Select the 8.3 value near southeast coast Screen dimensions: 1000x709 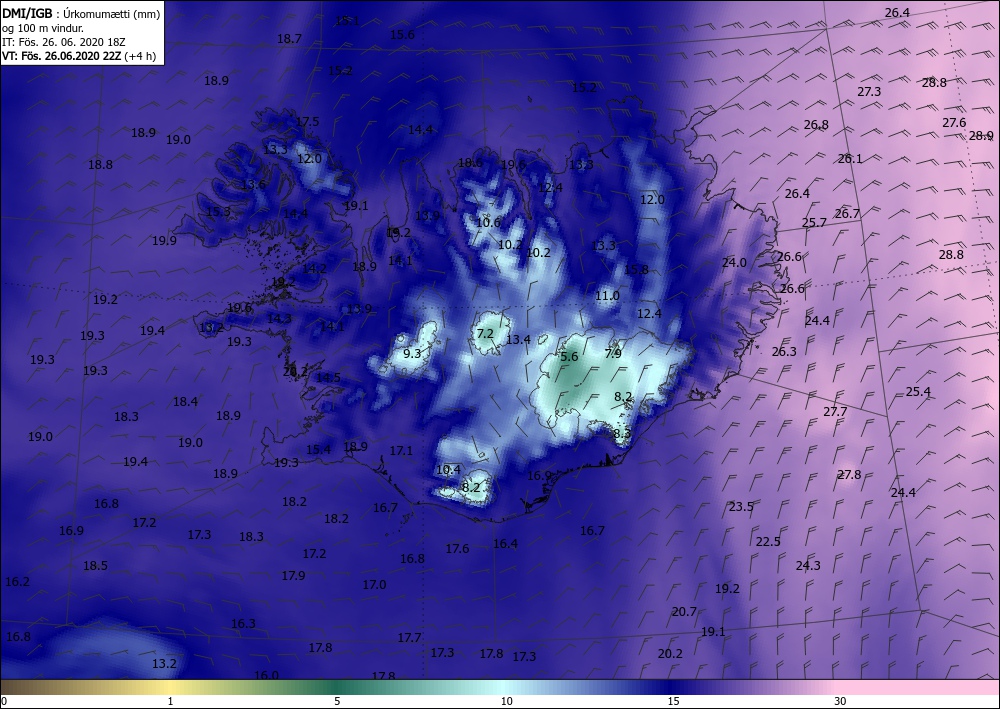click(622, 434)
